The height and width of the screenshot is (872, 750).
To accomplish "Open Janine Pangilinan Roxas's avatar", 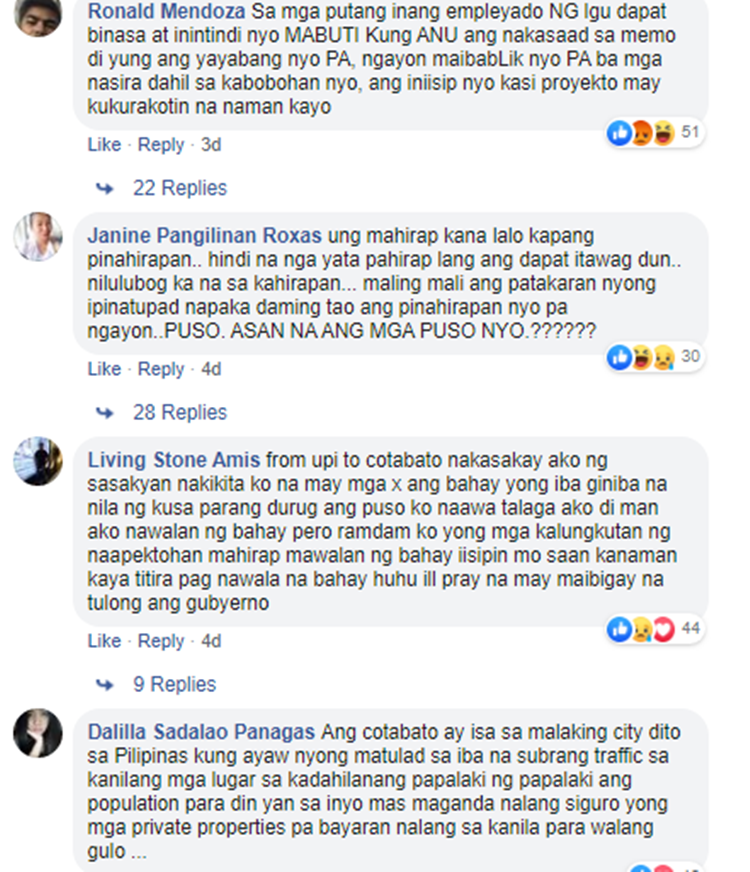I will coord(38,236).
